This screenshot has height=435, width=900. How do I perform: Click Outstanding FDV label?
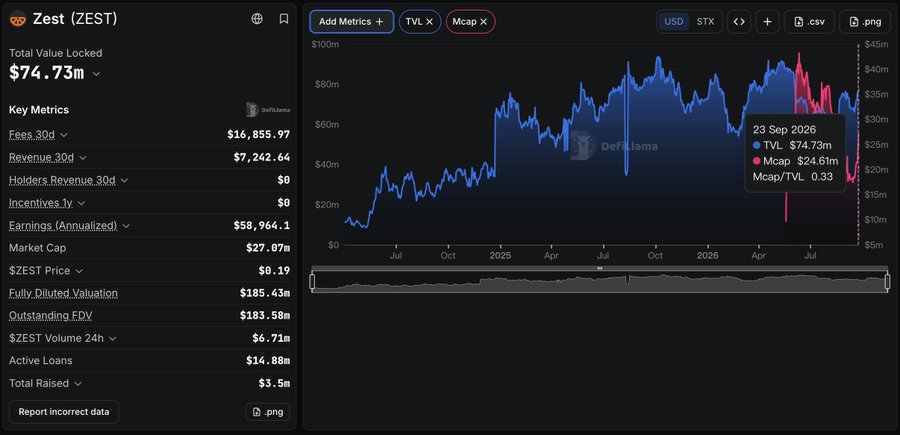[x=51, y=316]
